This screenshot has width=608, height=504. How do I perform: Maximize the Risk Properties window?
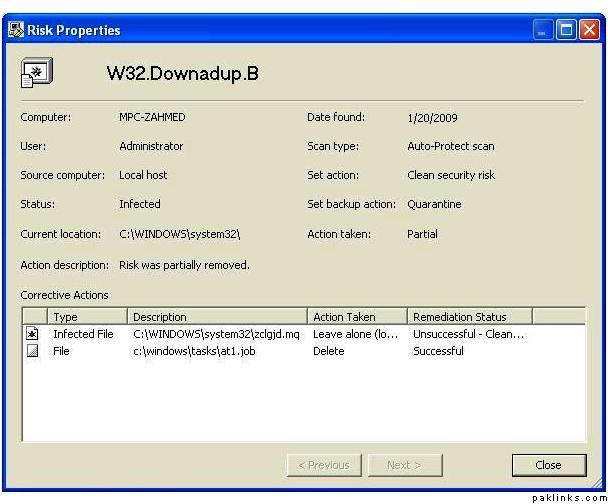pyautogui.click(x=566, y=30)
